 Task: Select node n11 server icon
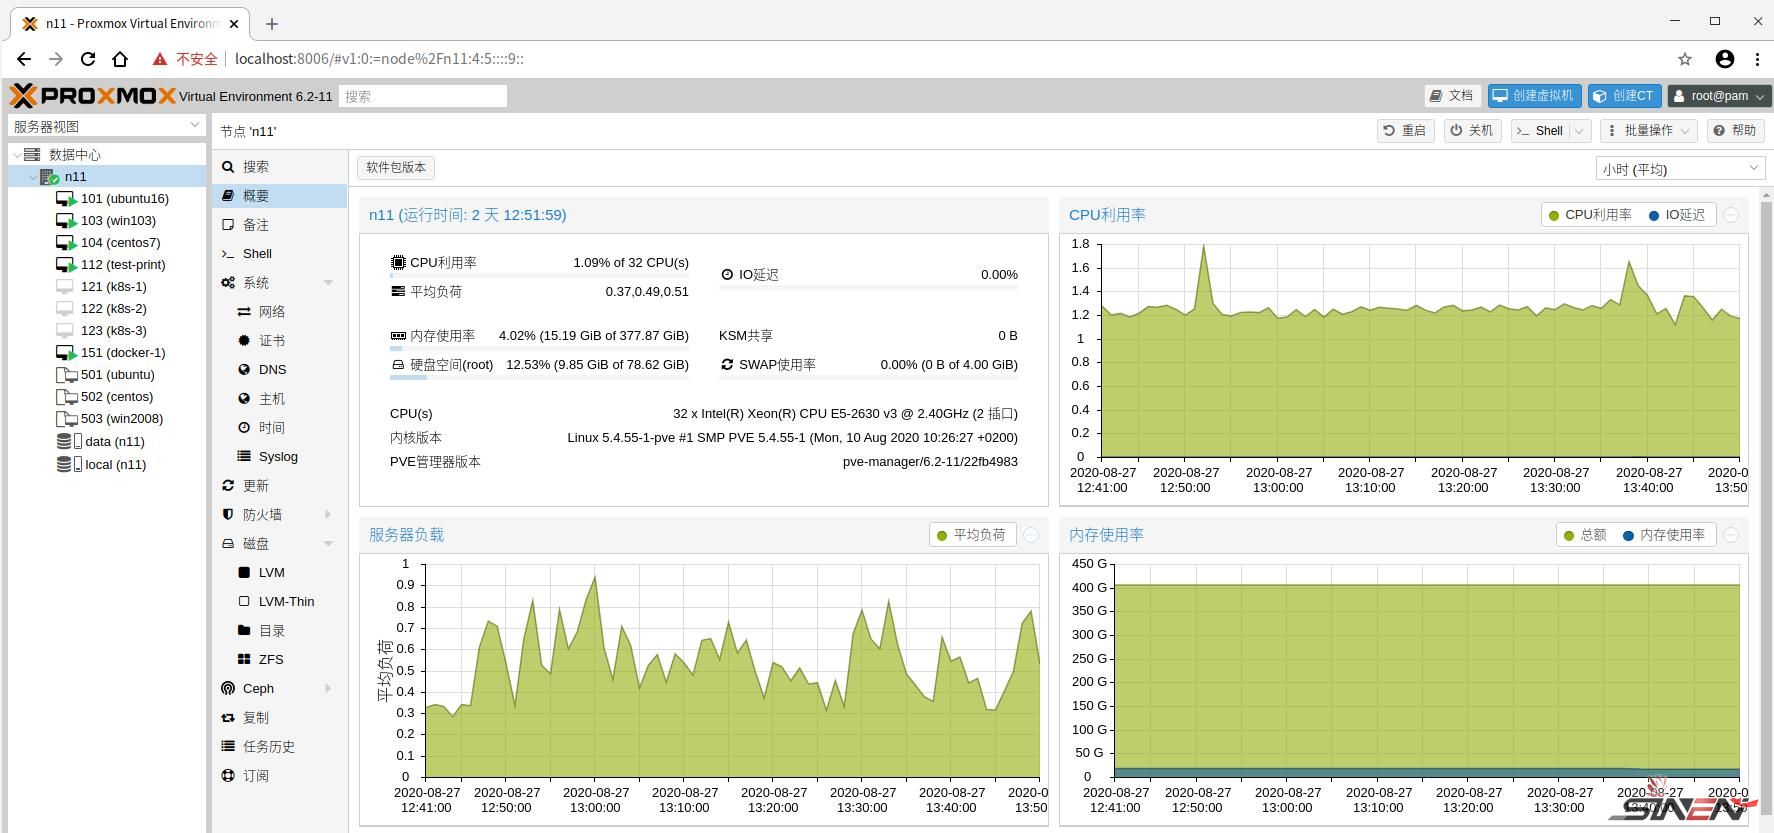coord(50,177)
